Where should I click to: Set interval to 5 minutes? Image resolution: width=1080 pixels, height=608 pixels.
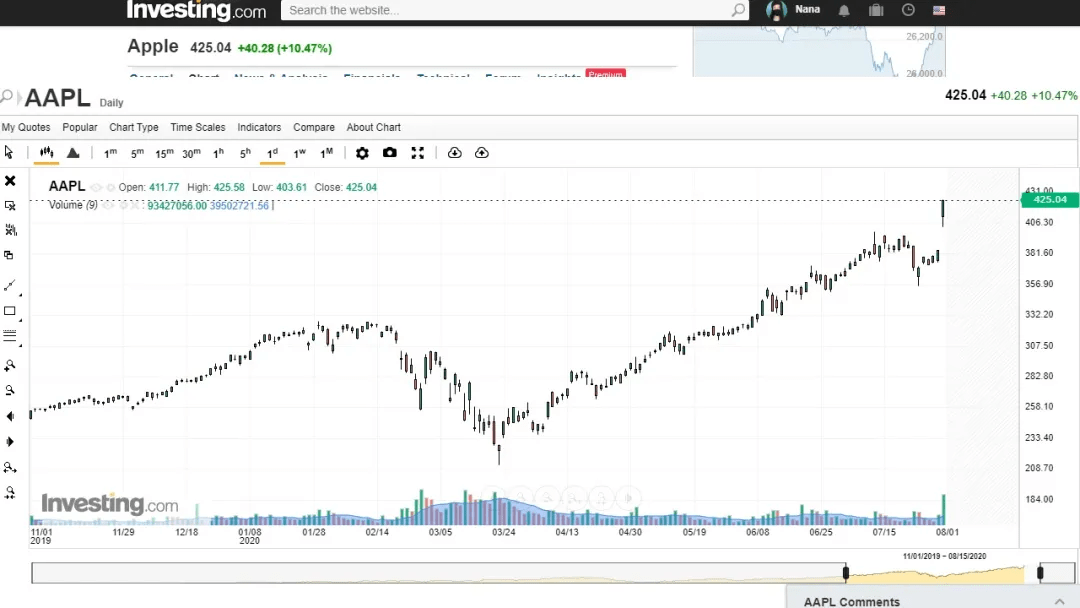(x=137, y=153)
